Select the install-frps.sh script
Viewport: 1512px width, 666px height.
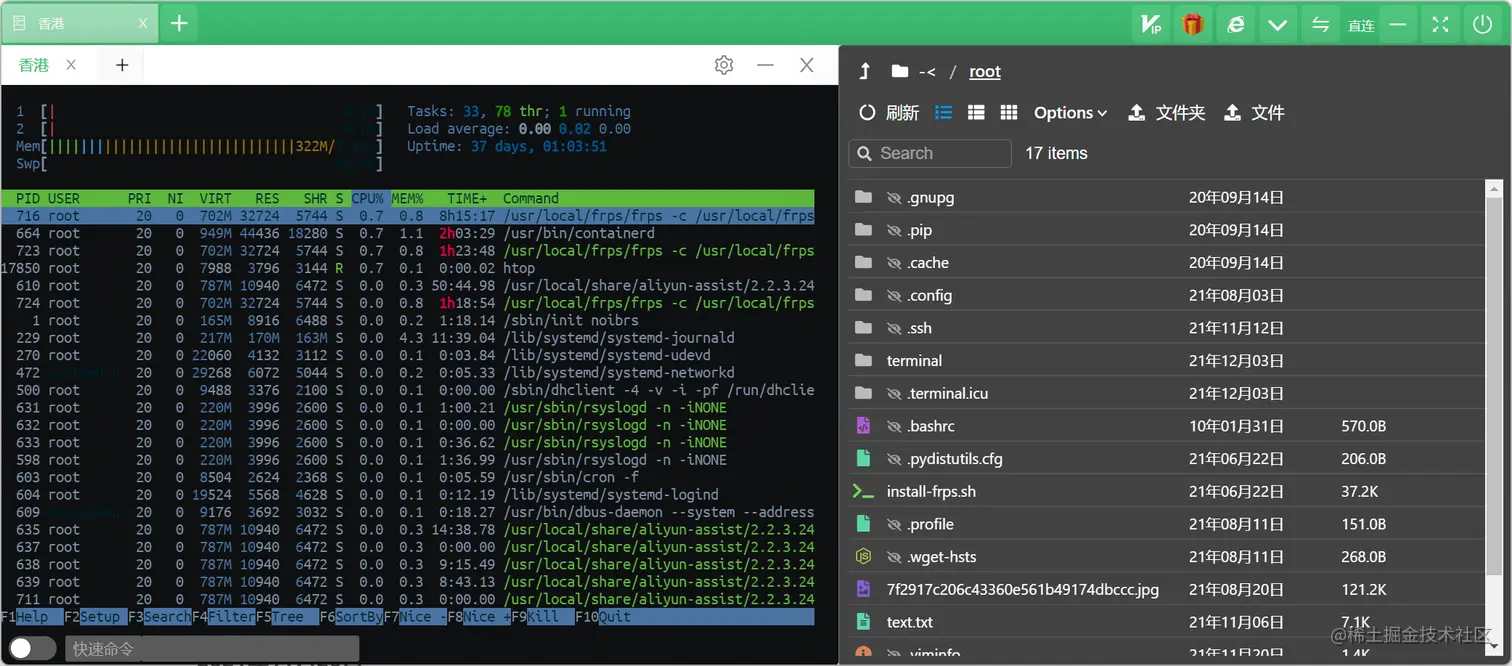1166,491
